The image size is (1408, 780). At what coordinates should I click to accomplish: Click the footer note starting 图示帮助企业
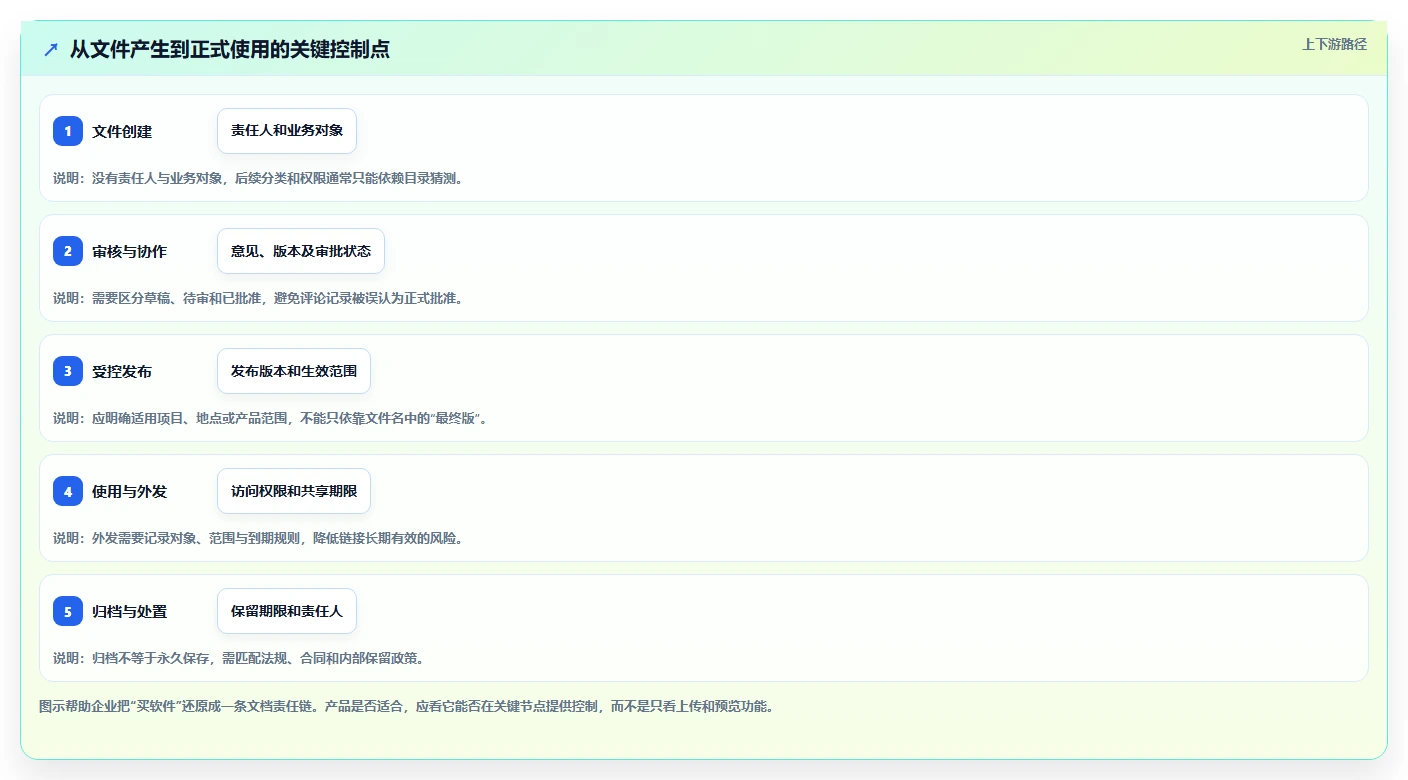coord(407,706)
